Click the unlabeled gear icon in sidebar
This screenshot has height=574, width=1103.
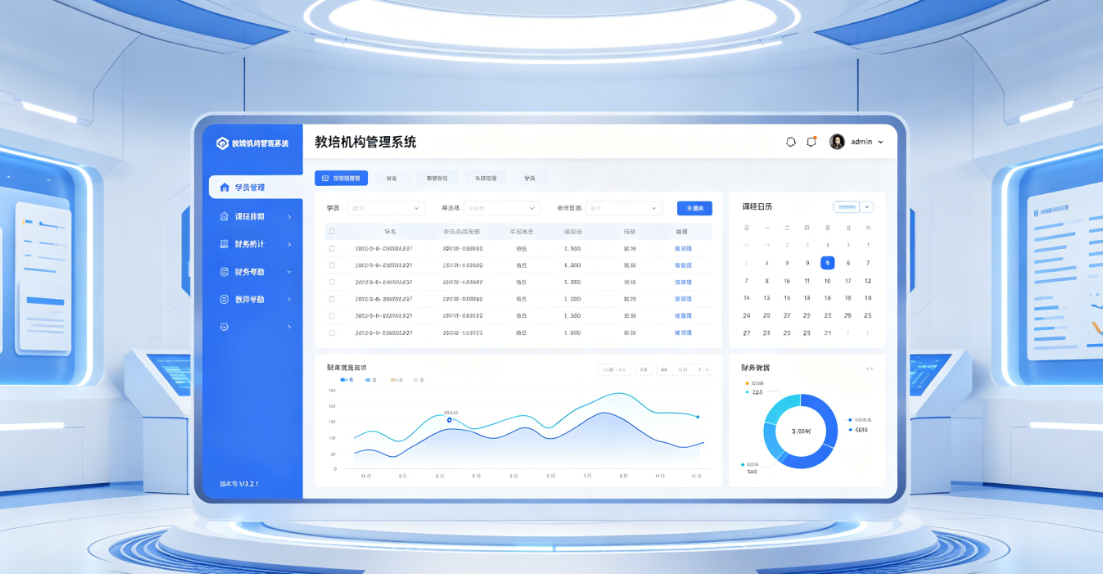click(x=224, y=326)
